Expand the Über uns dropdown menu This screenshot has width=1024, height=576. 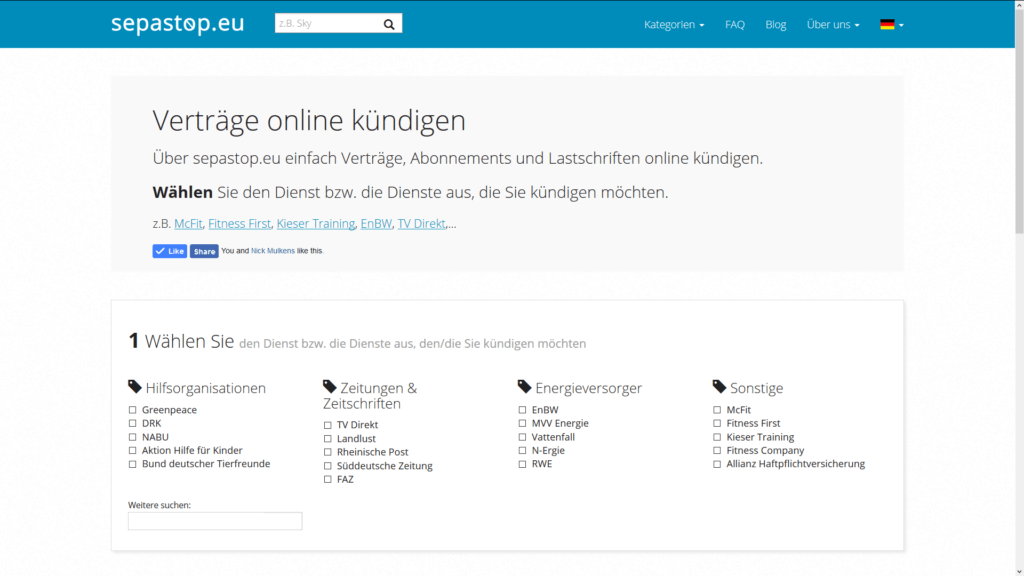pyautogui.click(x=833, y=25)
